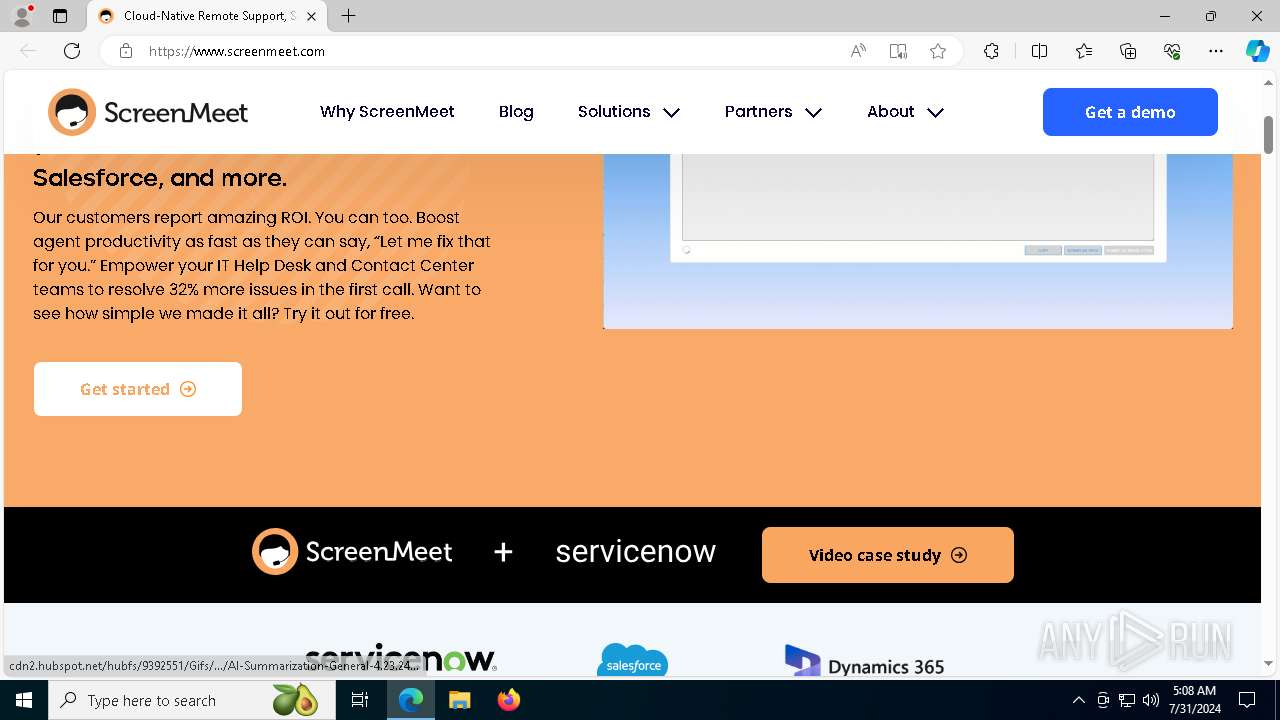Go to the Blog page
The image size is (1280, 720).
tap(516, 112)
